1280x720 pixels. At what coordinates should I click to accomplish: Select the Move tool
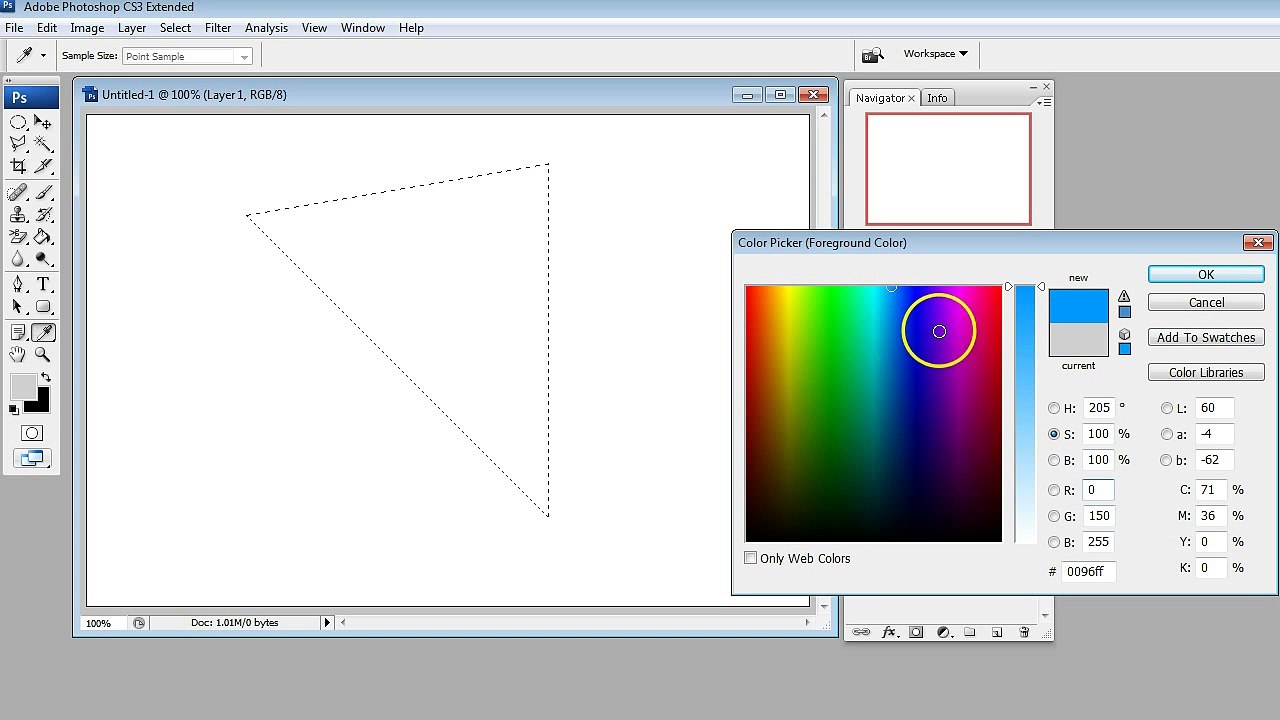click(43, 122)
